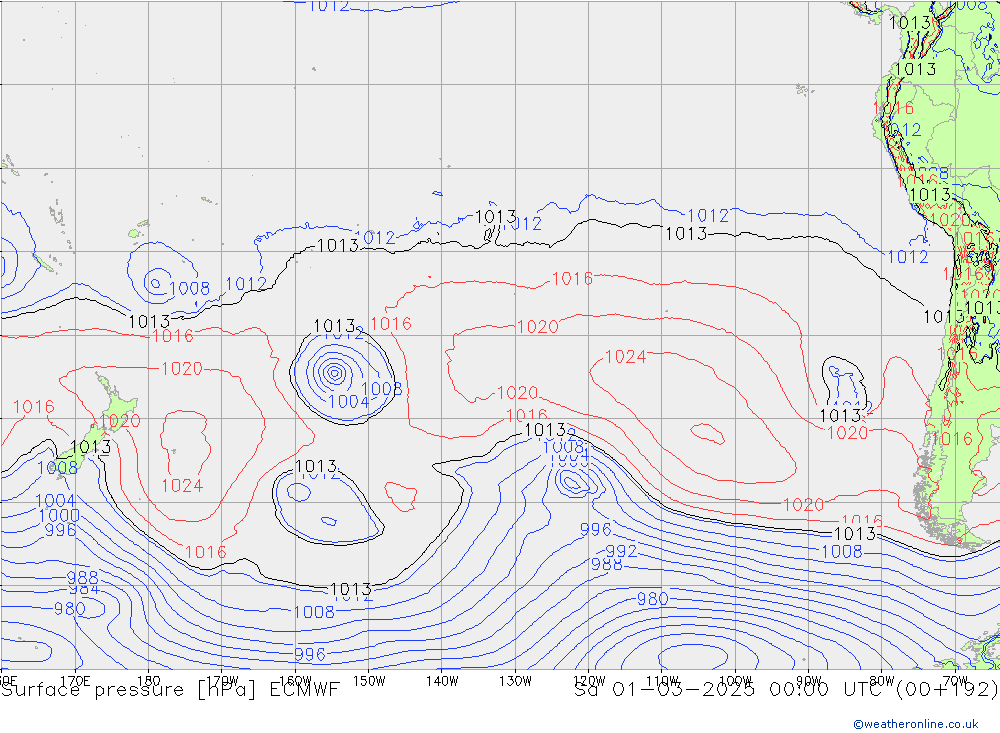Click the 1024 label nearest New Zealand

pos(182,485)
